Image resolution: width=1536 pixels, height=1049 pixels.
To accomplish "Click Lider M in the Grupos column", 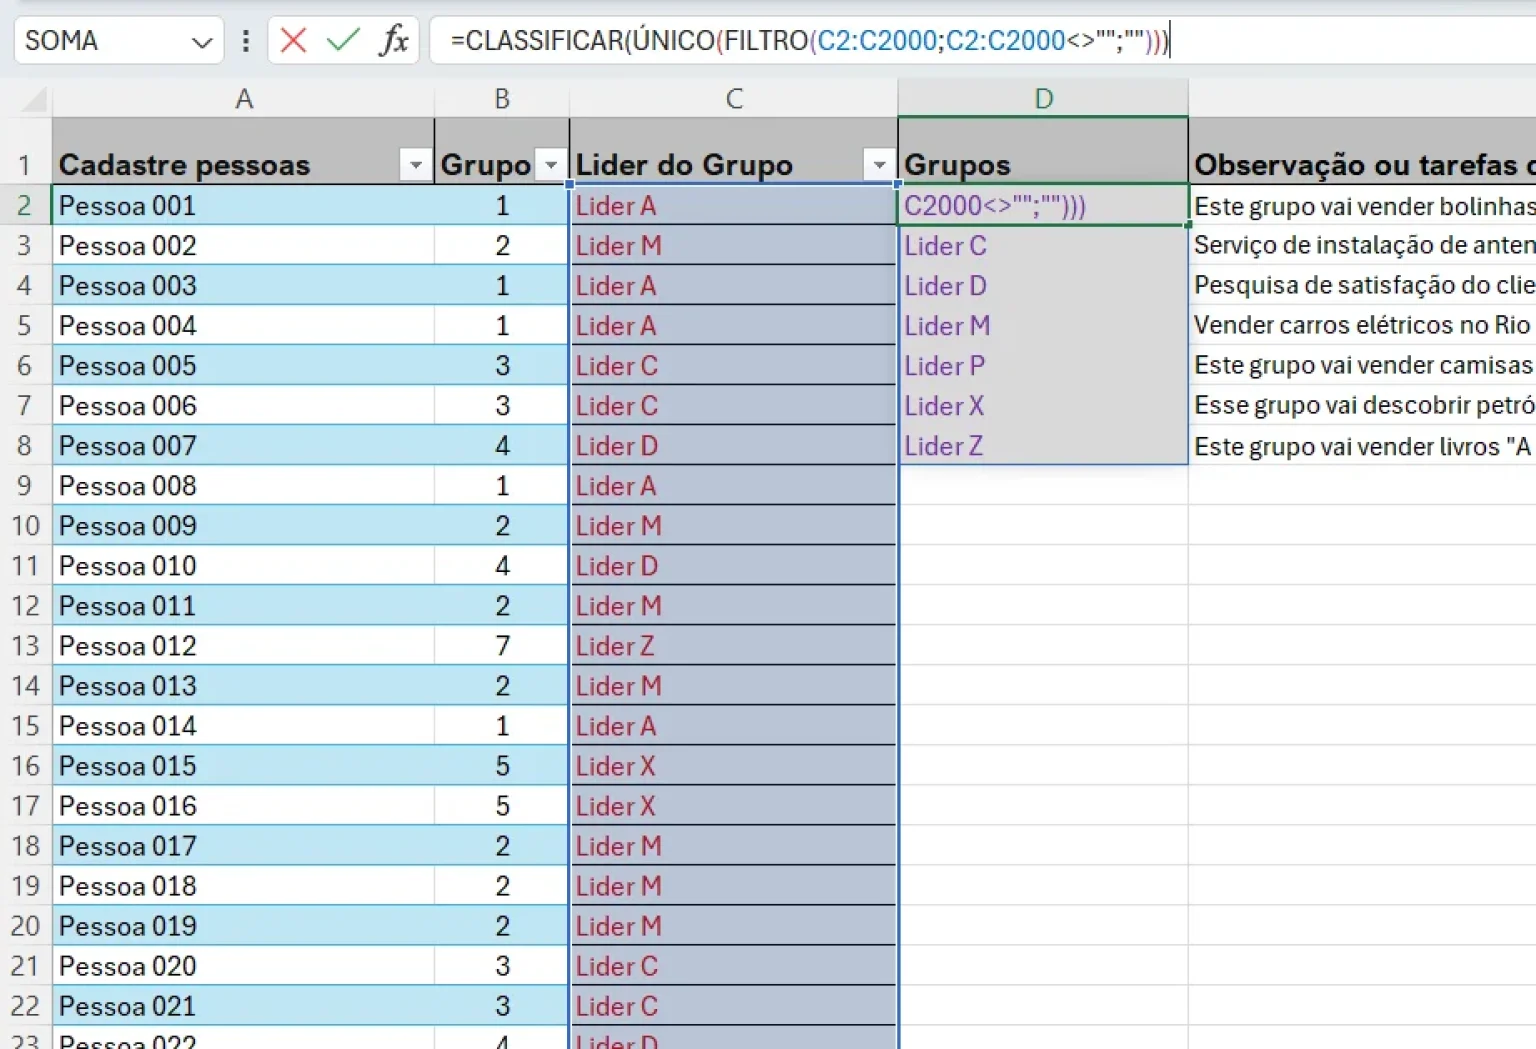I will tap(1043, 325).
